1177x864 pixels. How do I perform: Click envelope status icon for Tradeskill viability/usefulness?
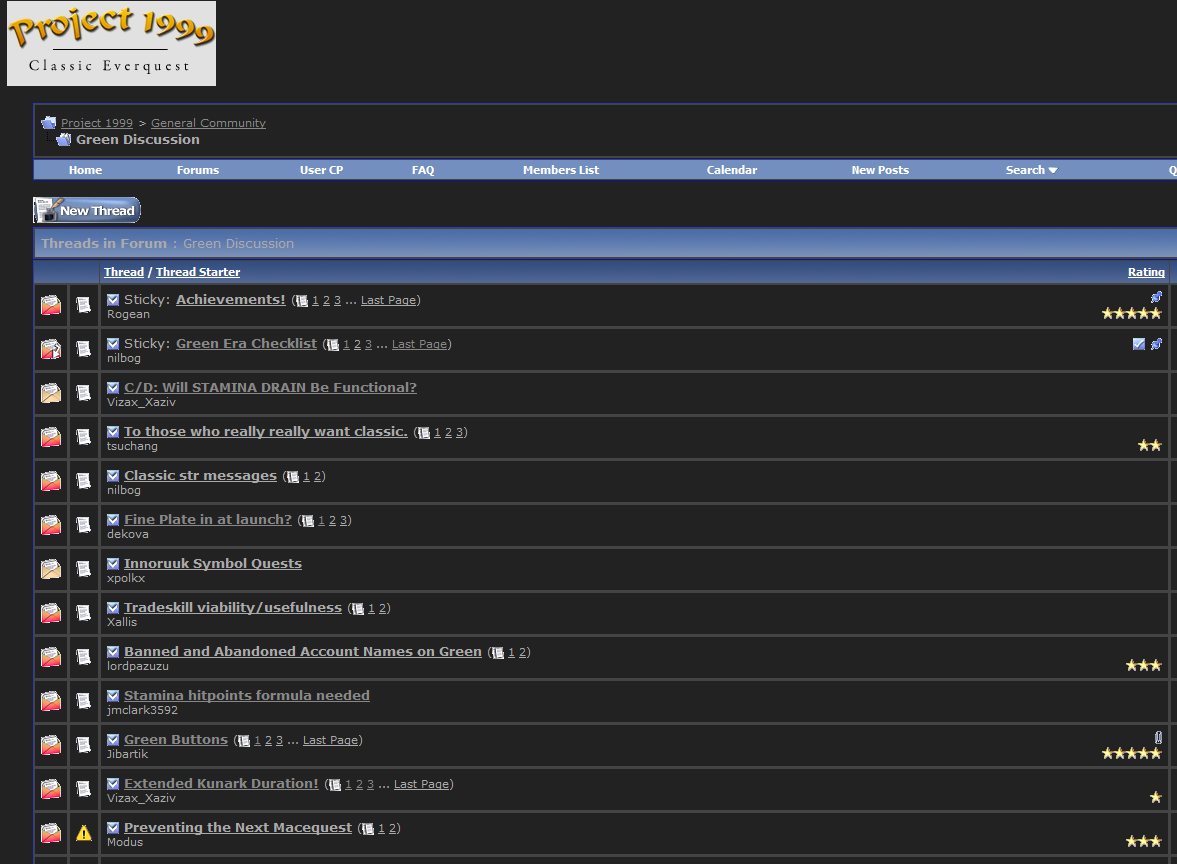point(51,613)
